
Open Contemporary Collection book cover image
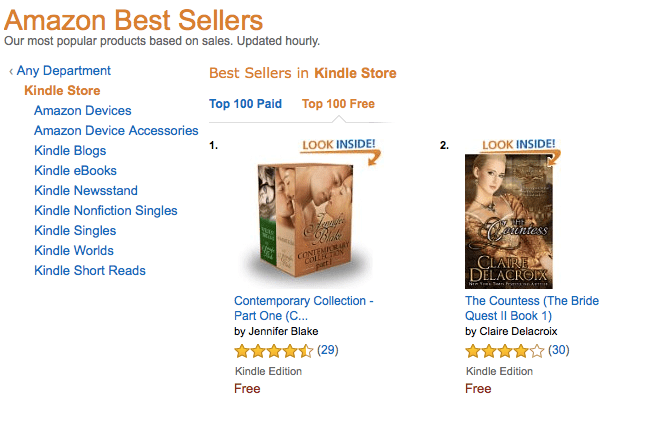click(x=296, y=224)
